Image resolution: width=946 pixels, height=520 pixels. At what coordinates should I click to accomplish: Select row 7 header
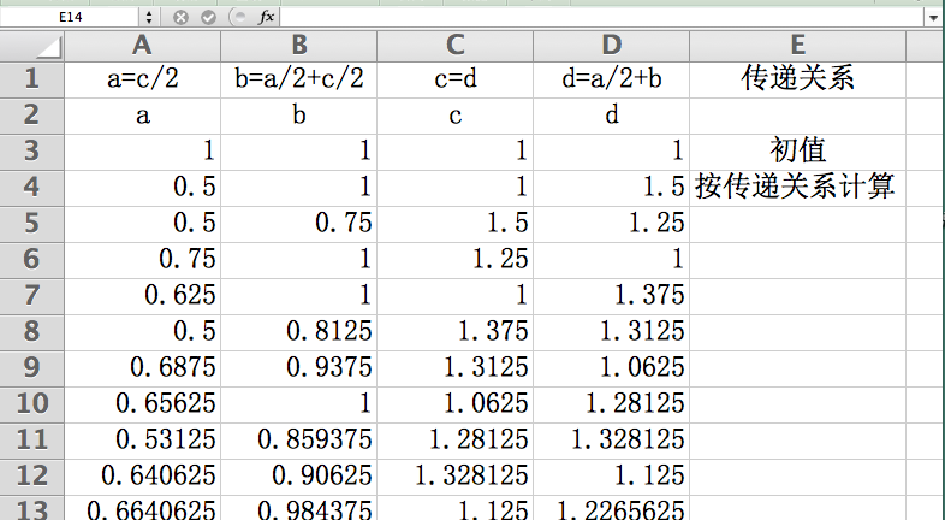click(32, 295)
